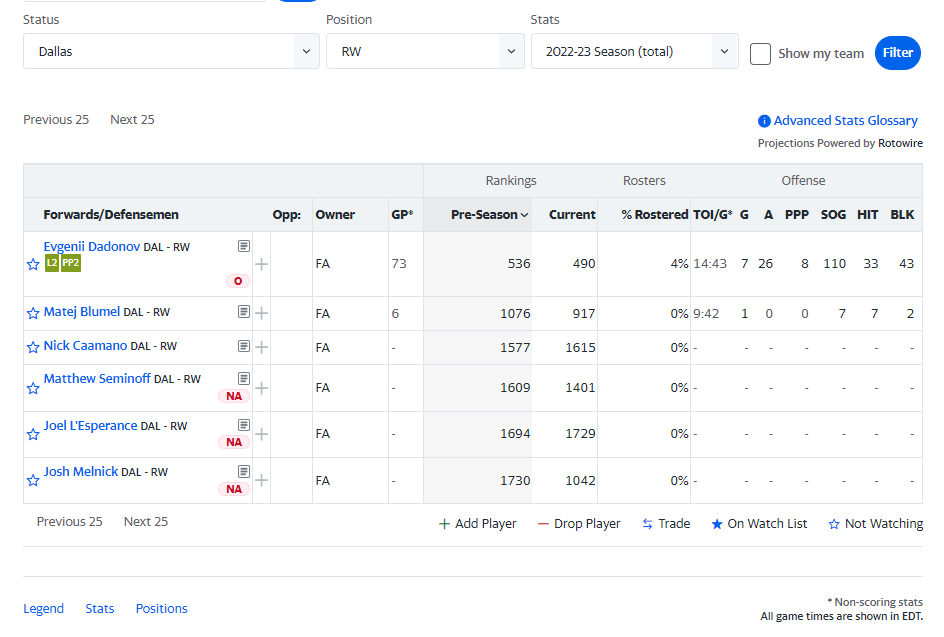Toggle watch star for Josh Melnick
The height and width of the screenshot is (637, 944).
[33, 480]
